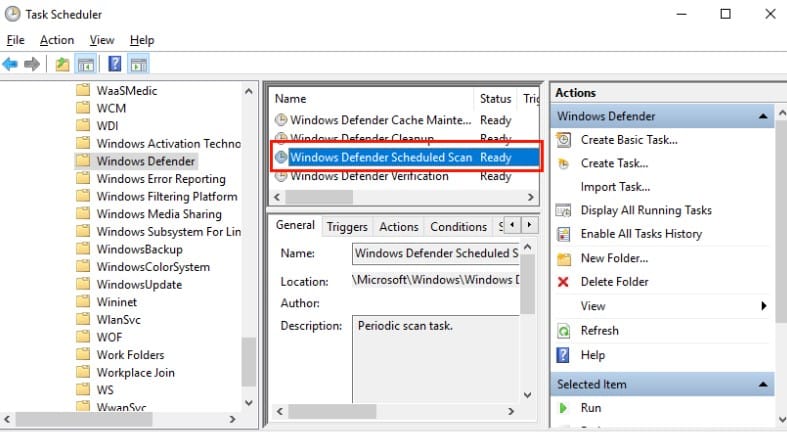Click the Up one level folder icon
Screen dimensions: 787x432
(62, 64)
